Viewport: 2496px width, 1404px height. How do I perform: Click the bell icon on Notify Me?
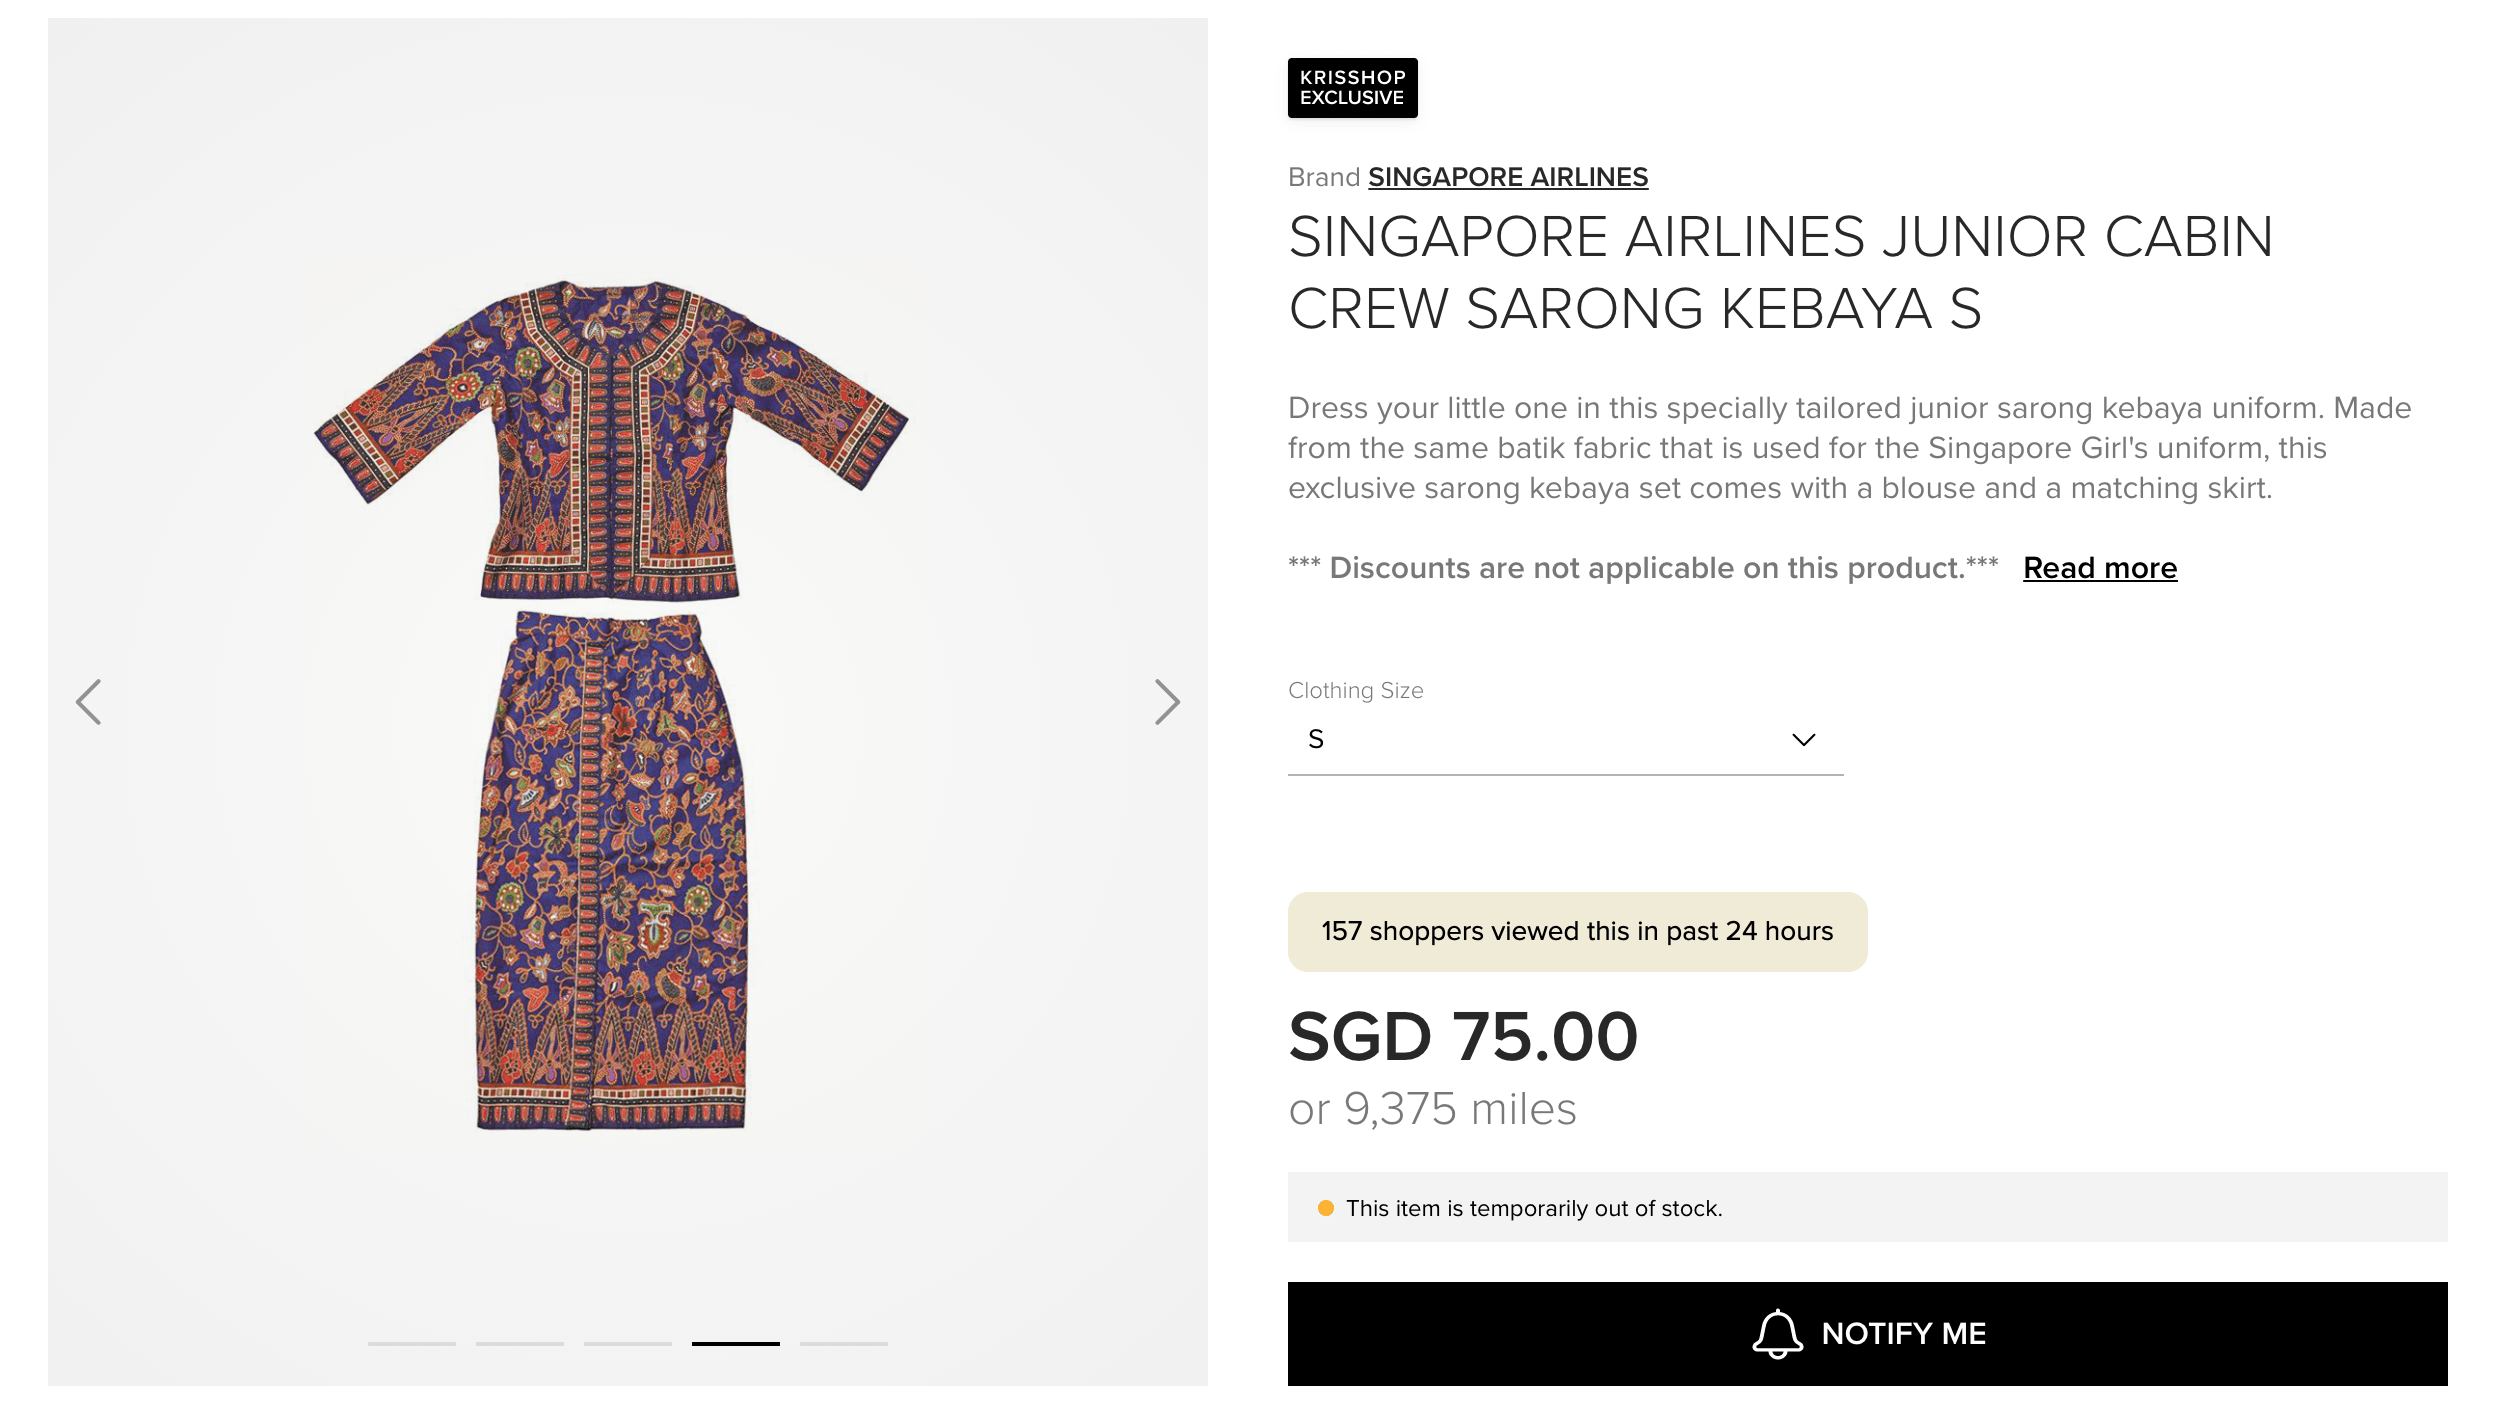point(1777,1333)
